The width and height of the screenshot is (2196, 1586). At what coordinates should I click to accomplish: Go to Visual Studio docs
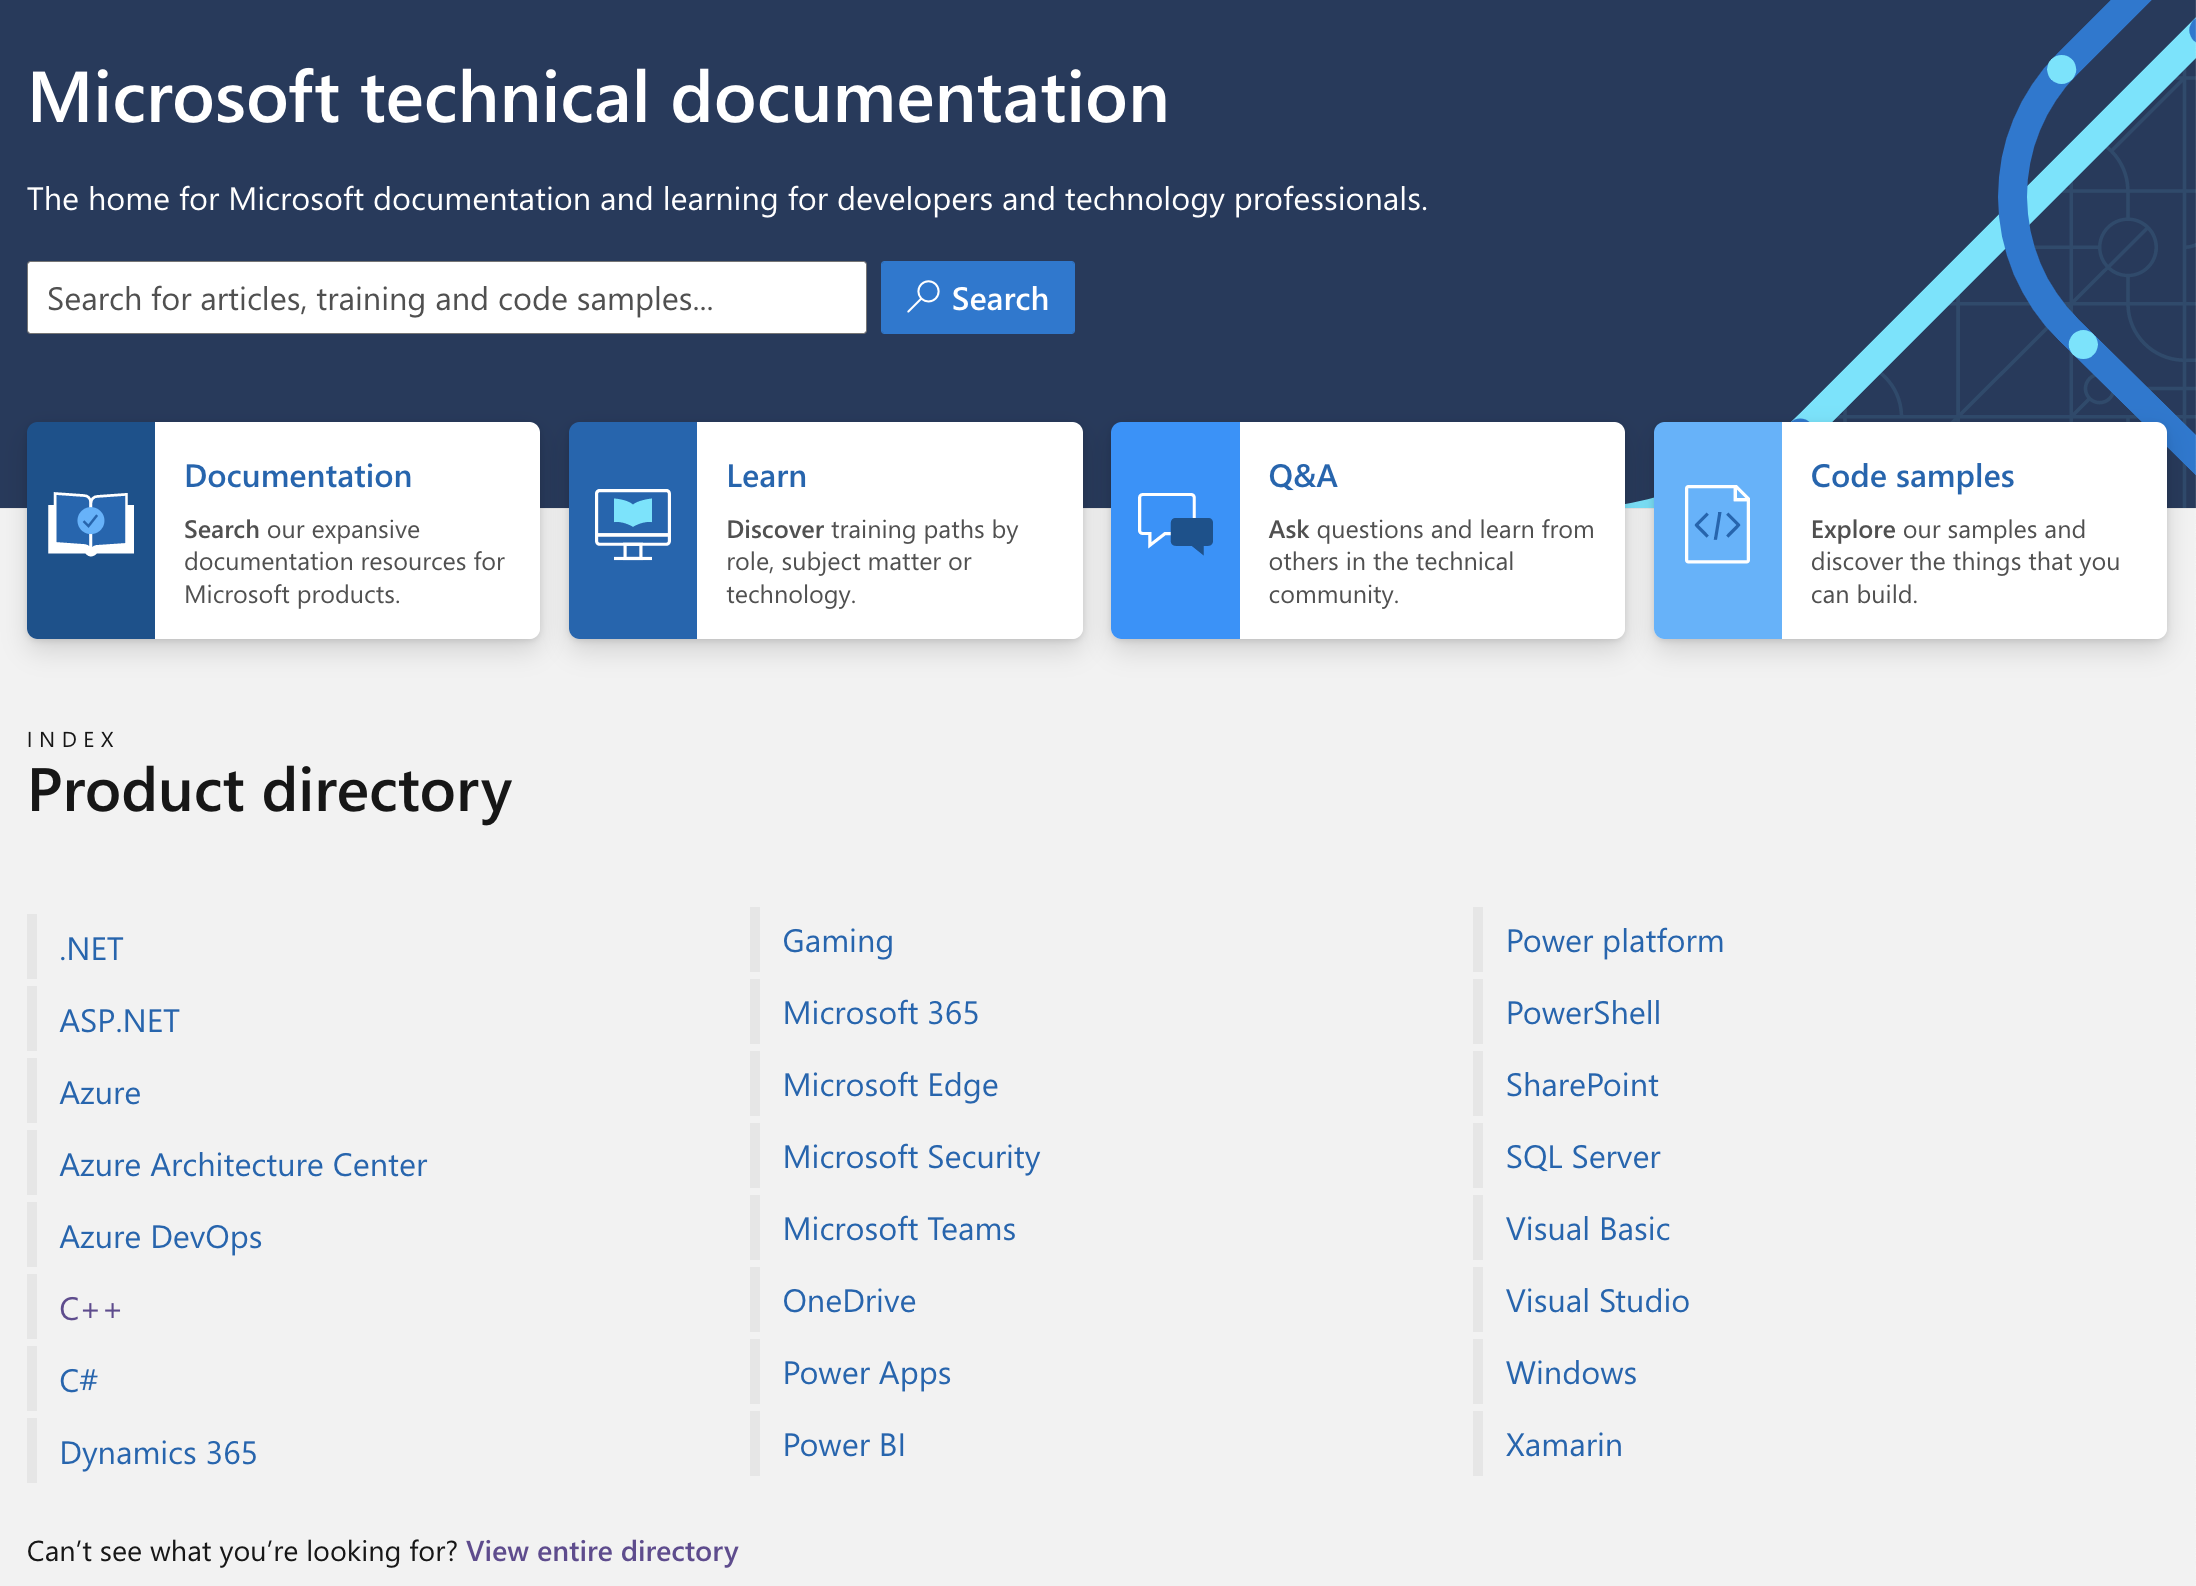click(1598, 1300)
